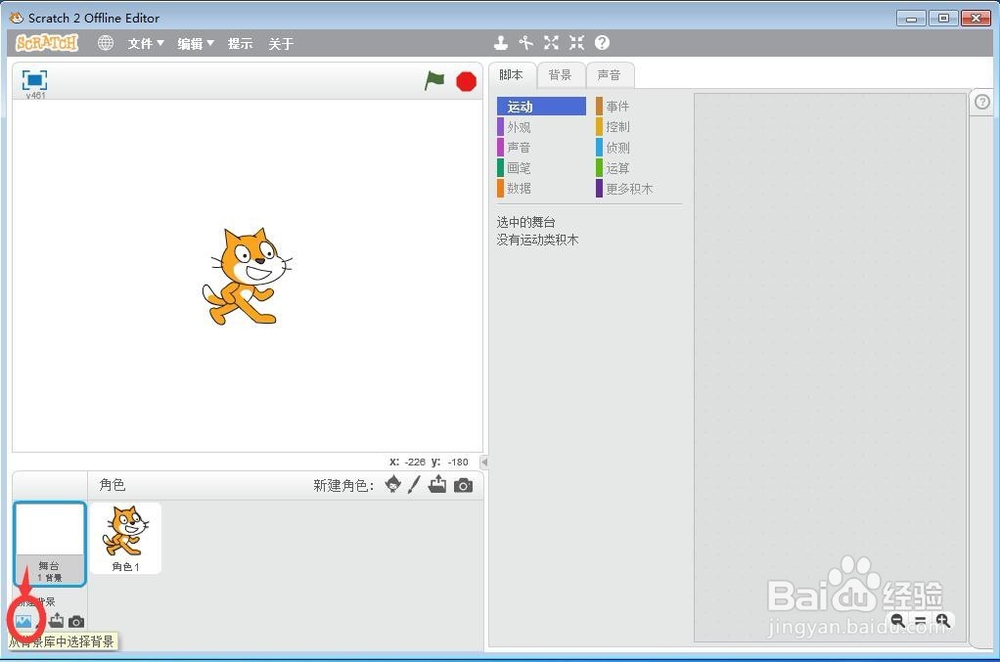
Task: Open the language globe menu
Action: click(x=105, y=43)
